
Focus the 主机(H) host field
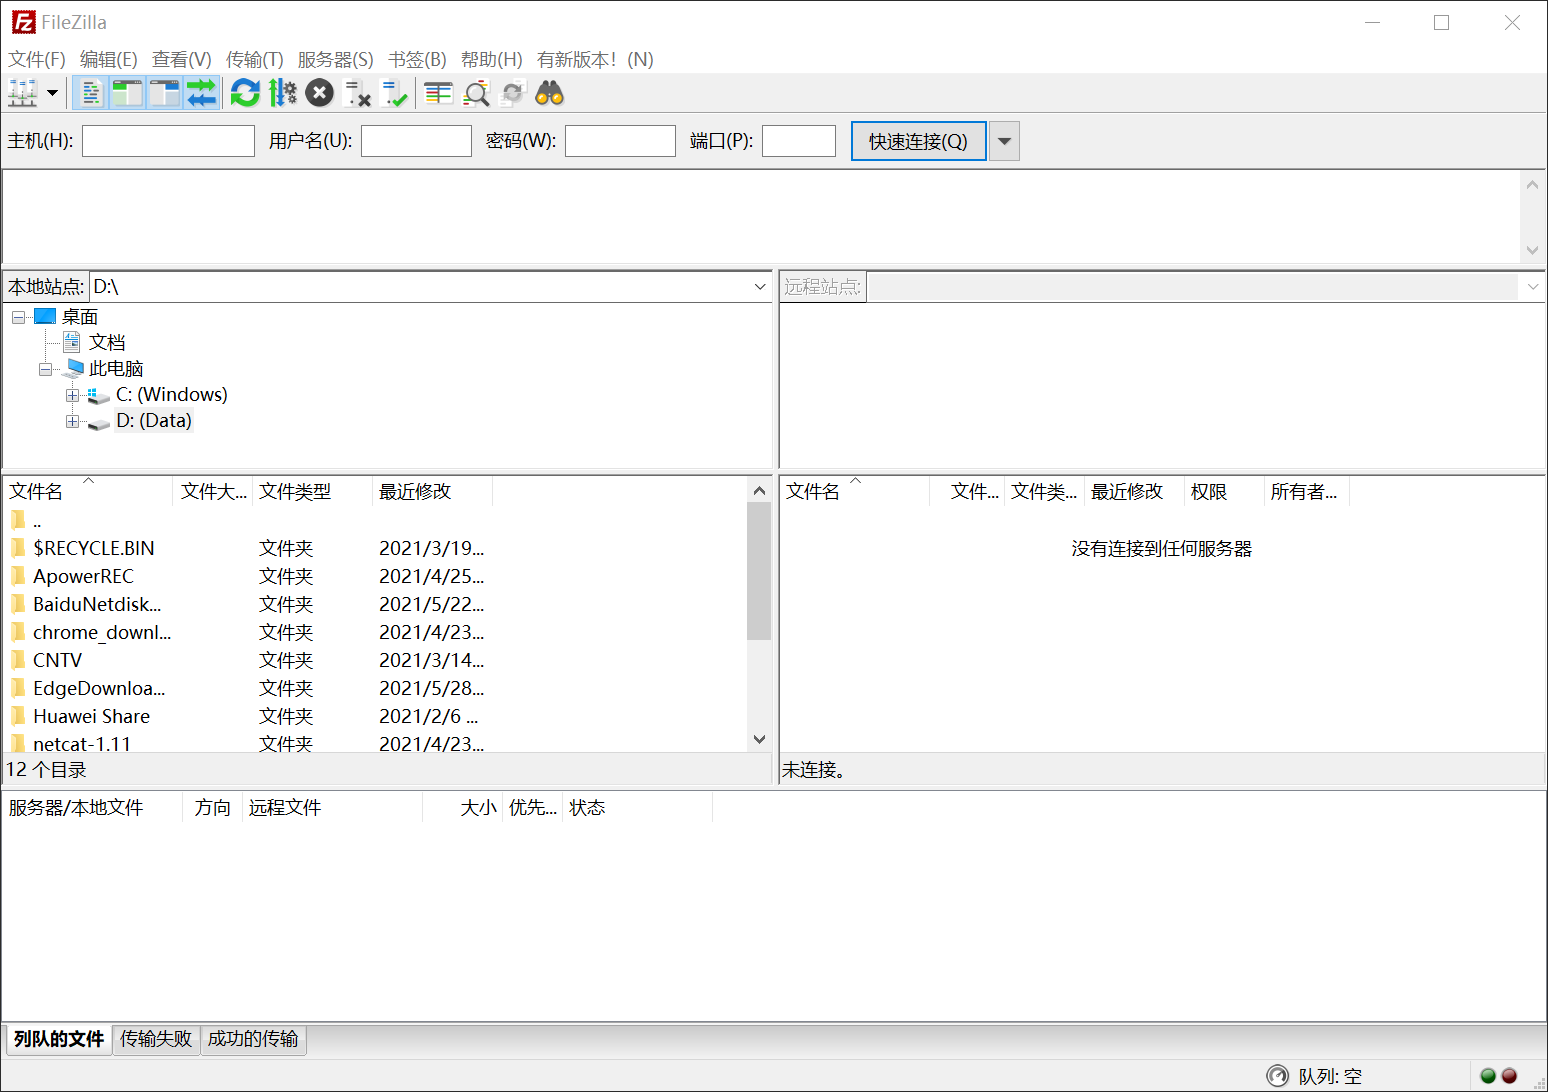(168, 141)
